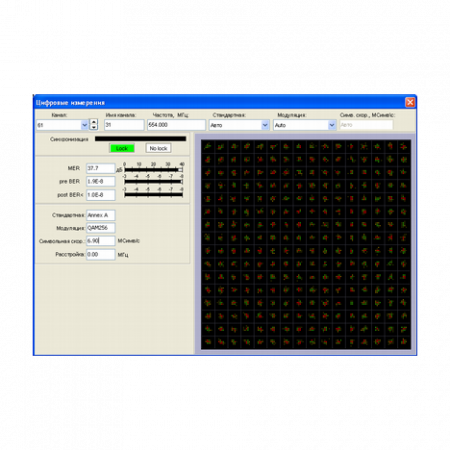Expand the Модуляция Auto dropdown
Screen dimensions: 450x450
[x=332, y=125]
